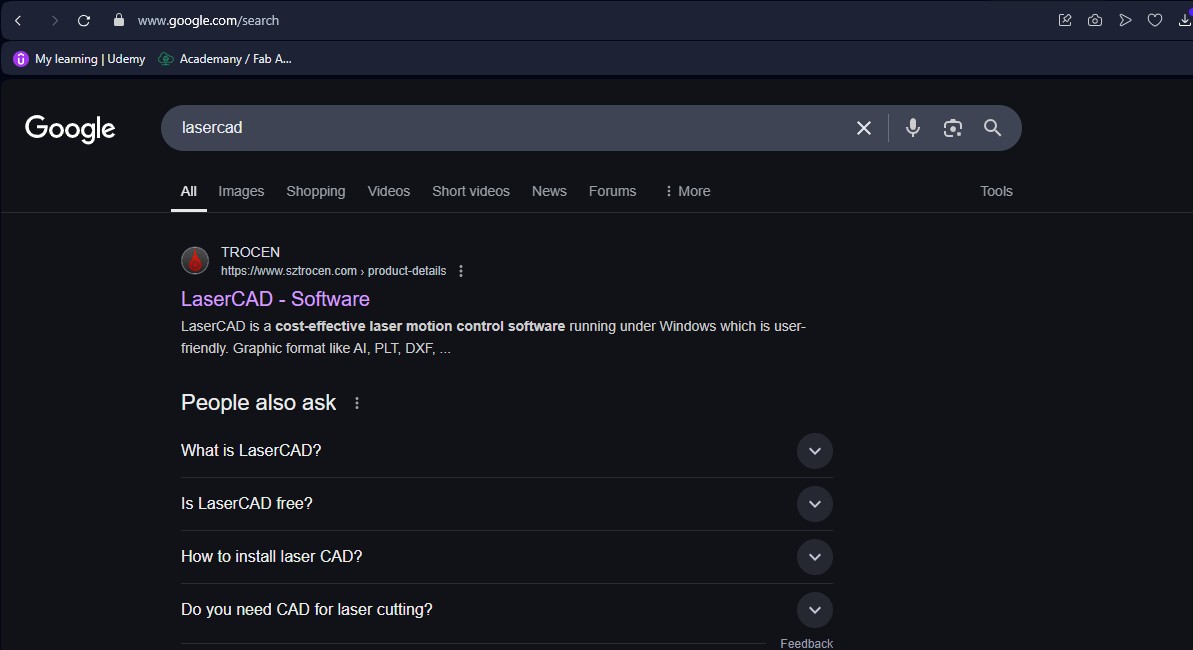The image size is (1193, 650).
Task: Expand the What is LaserCAD? question
Action: pos(507,451)
